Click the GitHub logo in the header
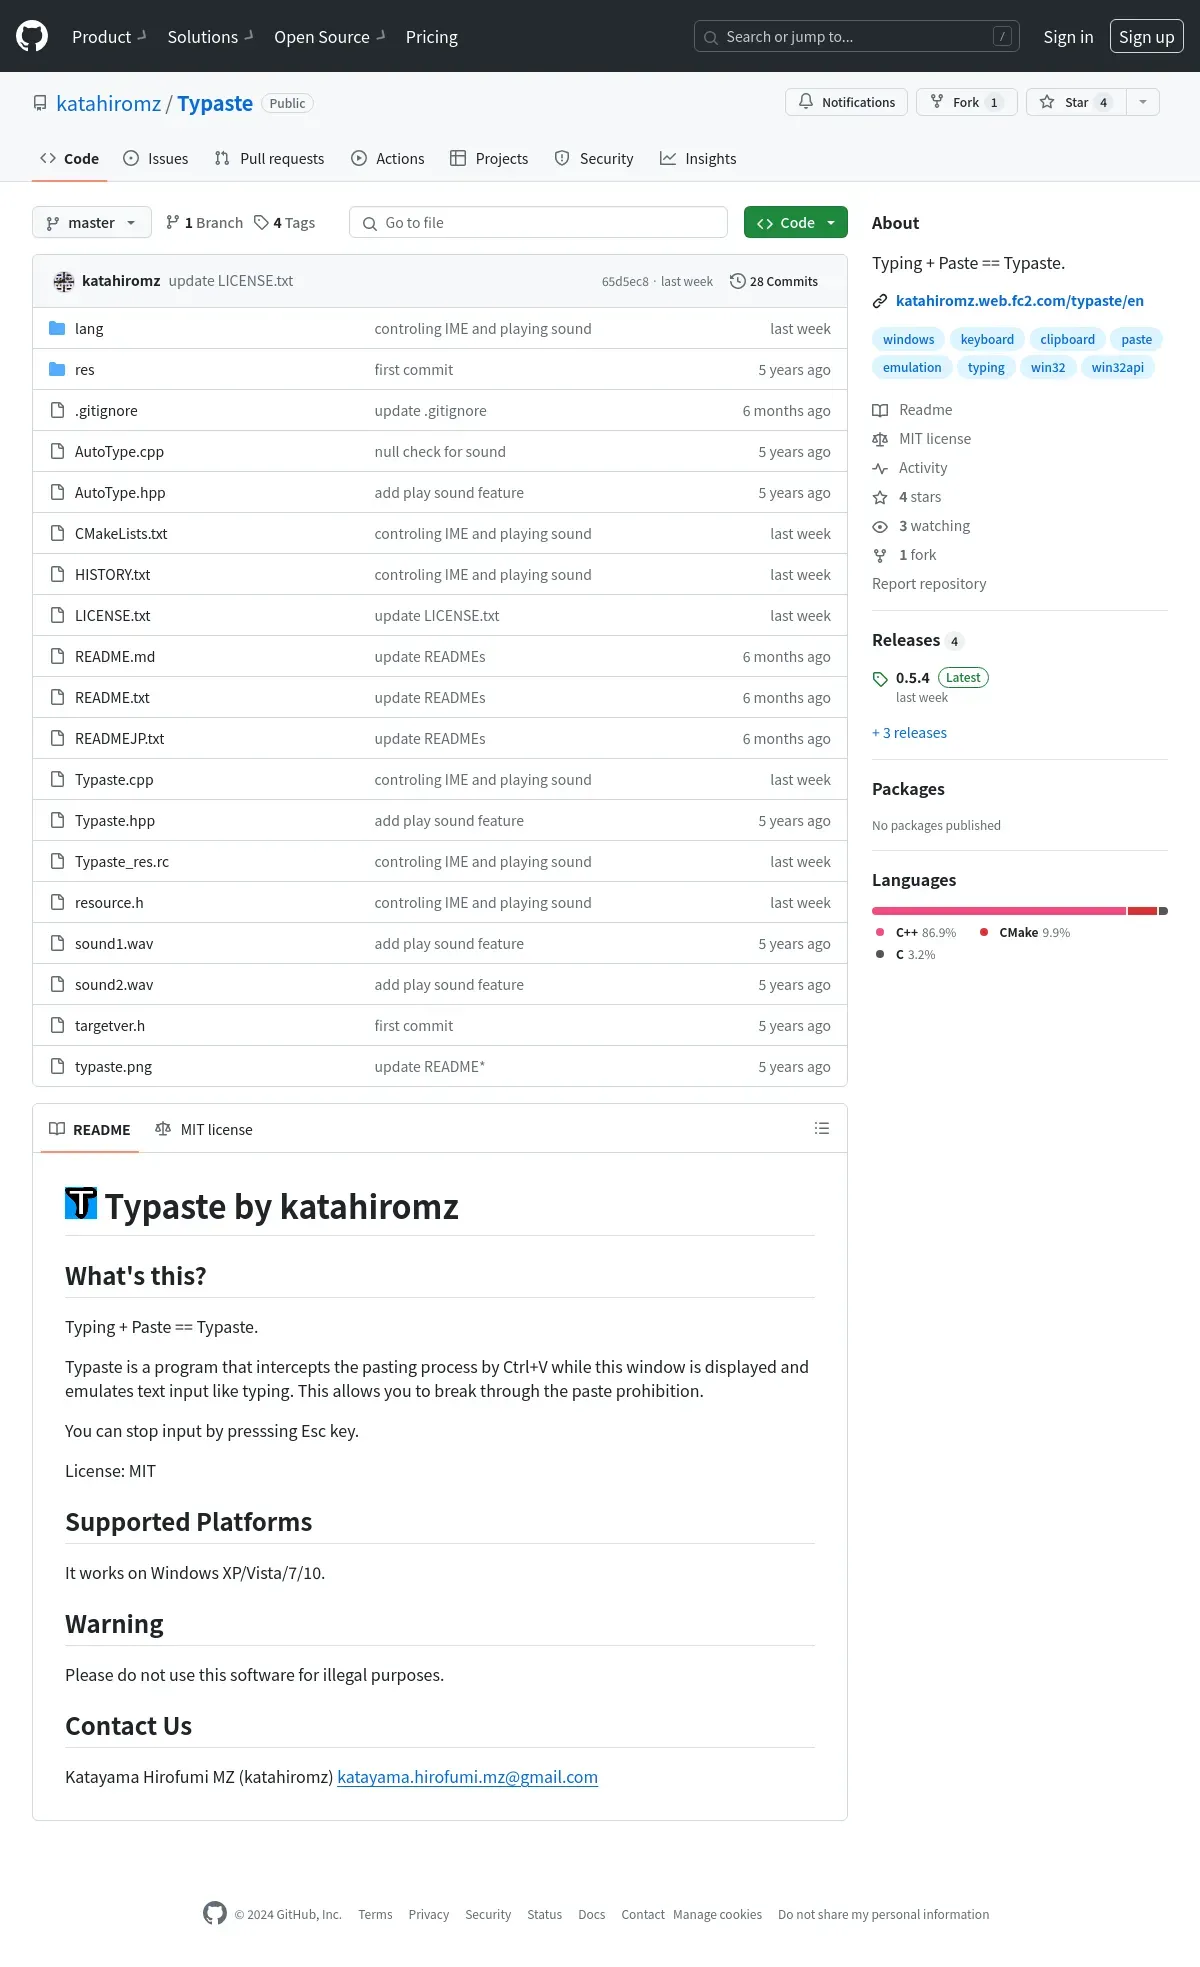1200x1967 pixels. click(32, 37)
